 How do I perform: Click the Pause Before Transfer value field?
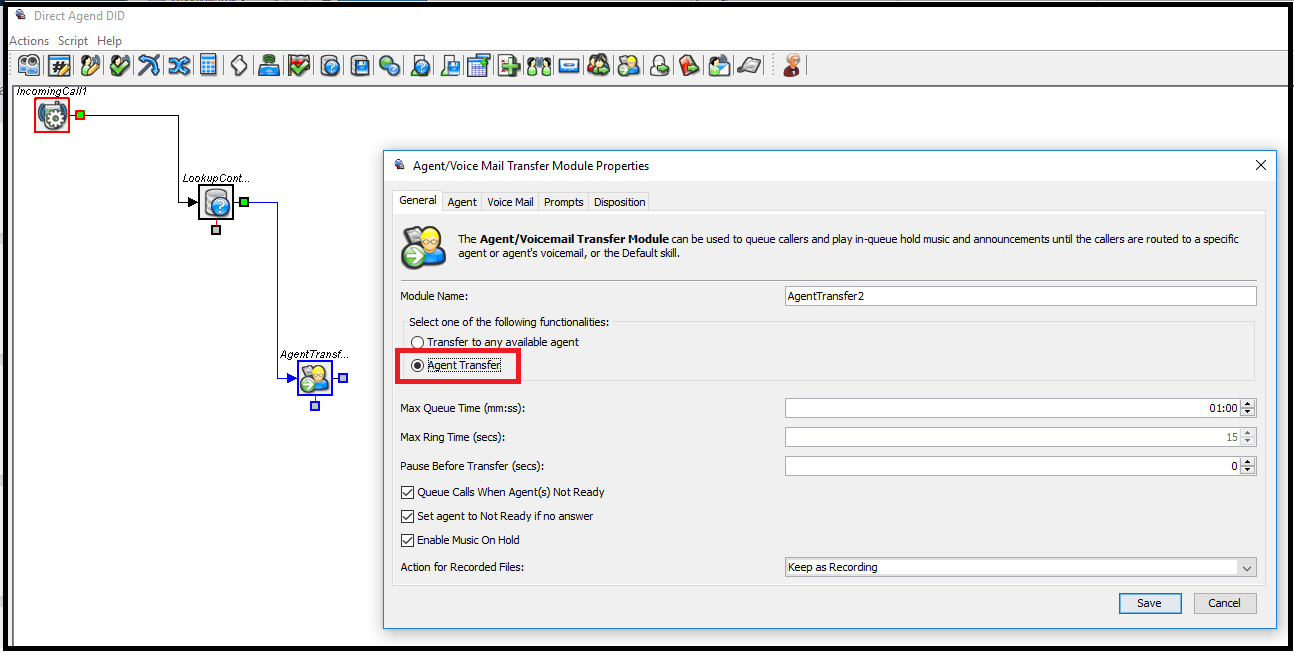pyautogui.click(x=1014, y=466)
